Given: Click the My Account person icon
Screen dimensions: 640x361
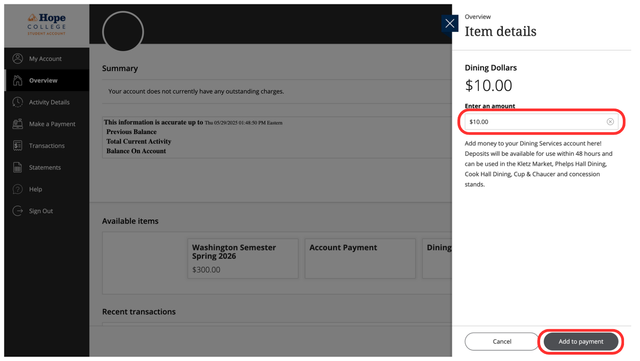Looking at the screenshot, I should coord(18,59).
